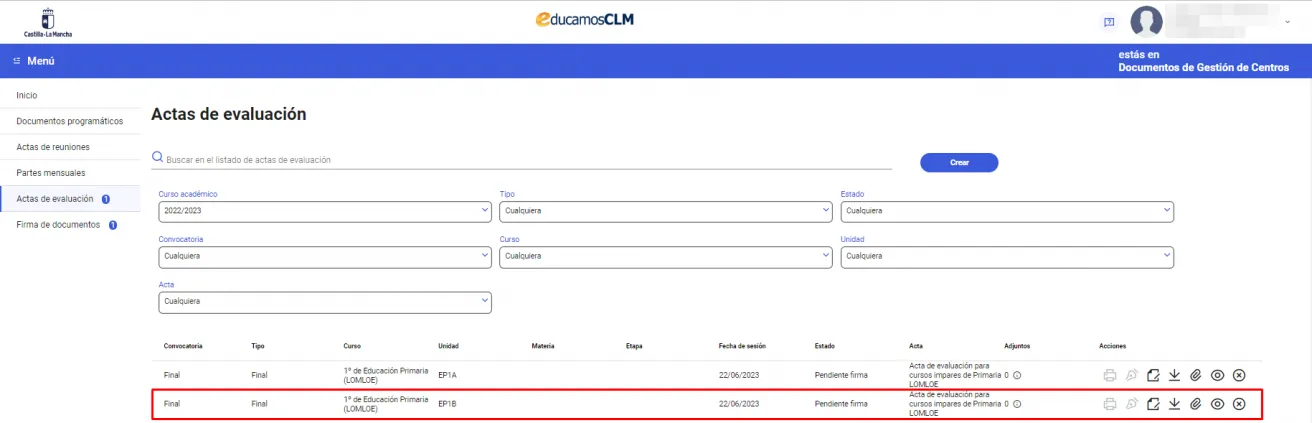Open the Convocatoria filter dropdown

pos(324,256)
